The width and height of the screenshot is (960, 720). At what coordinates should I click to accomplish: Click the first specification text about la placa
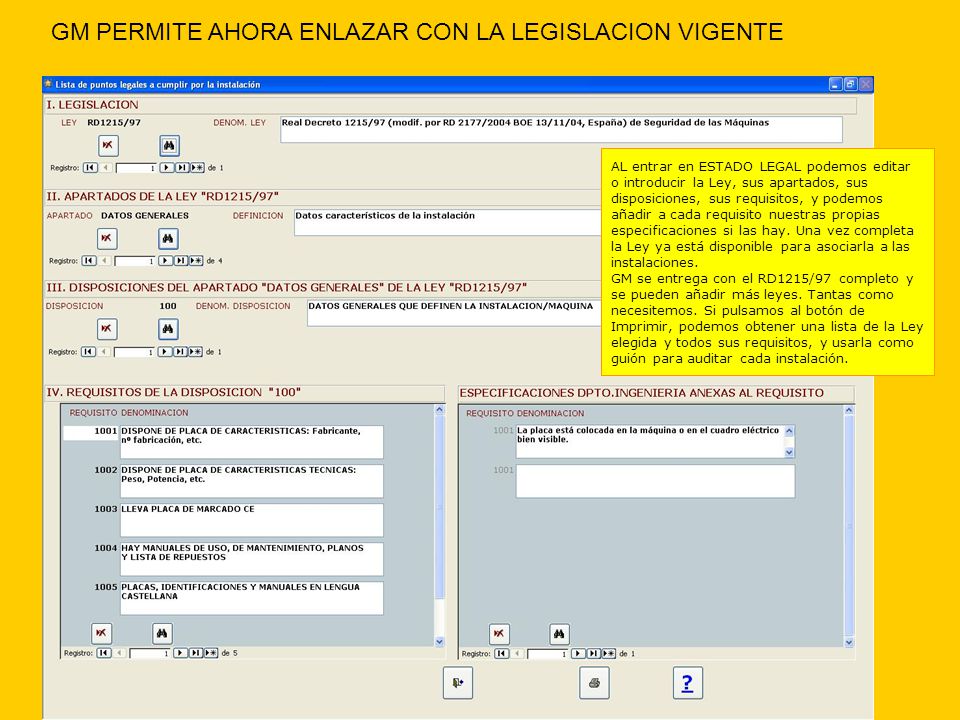pos(650,441)
